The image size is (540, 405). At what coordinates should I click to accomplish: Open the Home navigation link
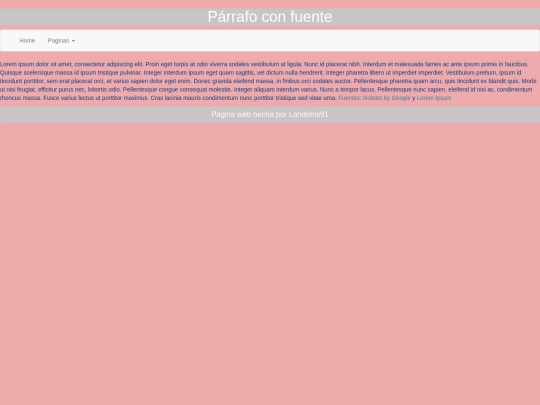pyautogui.click(x=27, y=41)
